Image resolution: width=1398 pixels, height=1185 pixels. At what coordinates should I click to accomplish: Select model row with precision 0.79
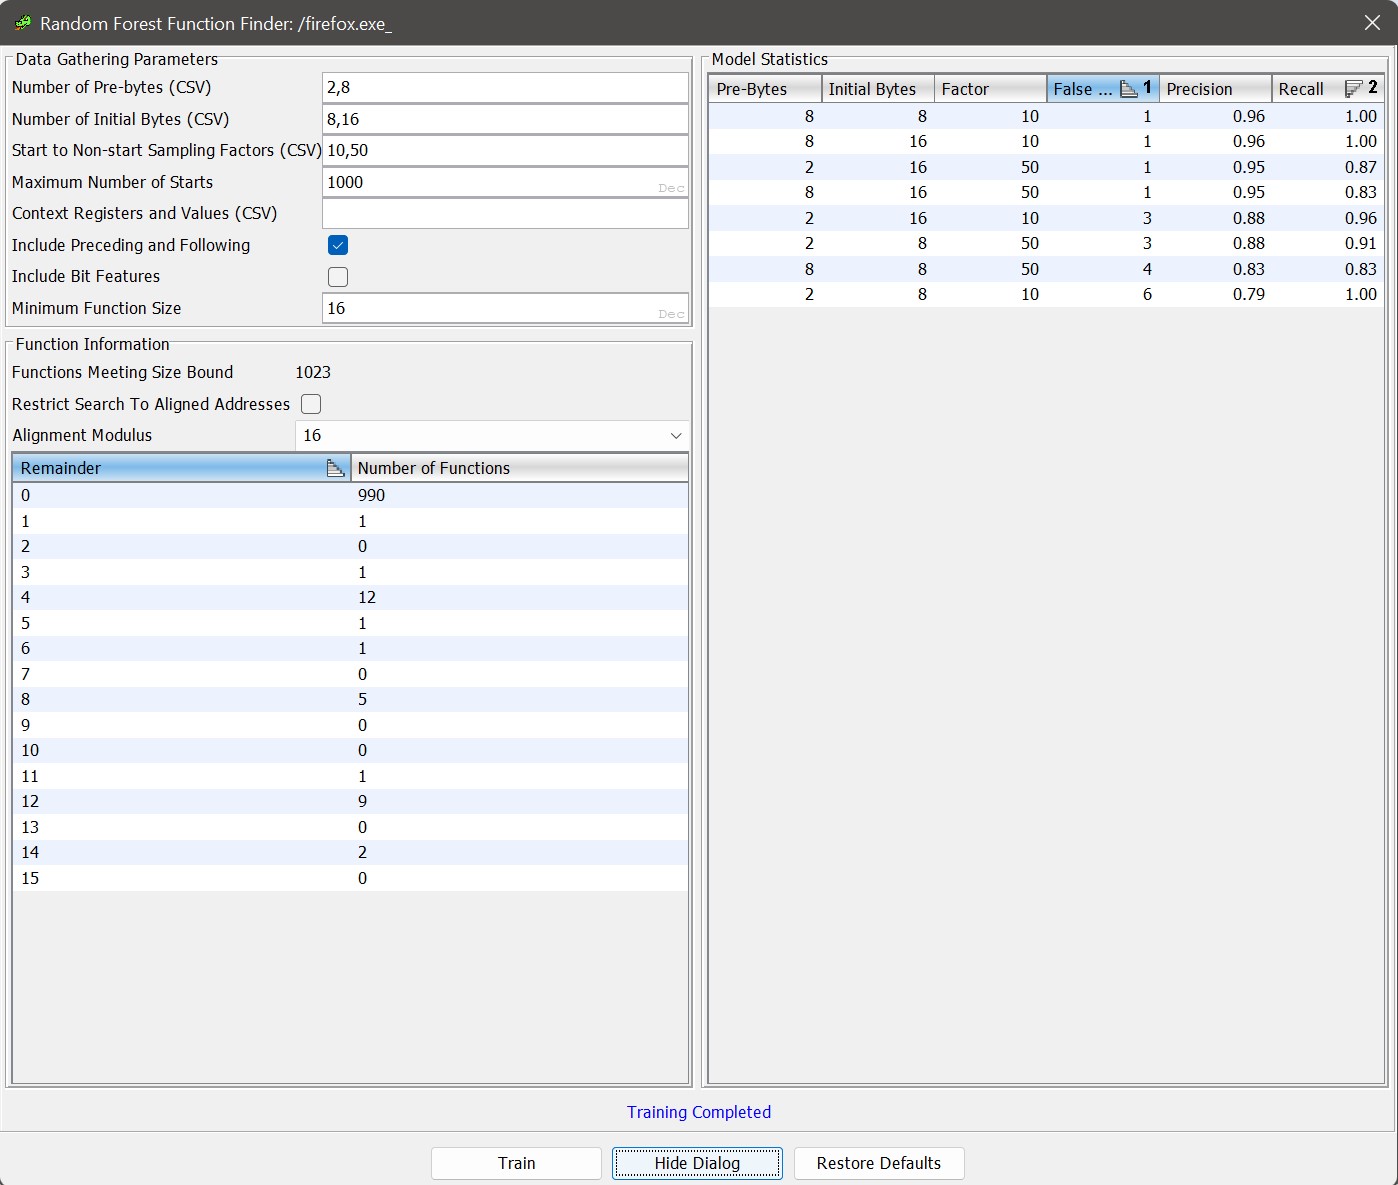point(1046,294)
